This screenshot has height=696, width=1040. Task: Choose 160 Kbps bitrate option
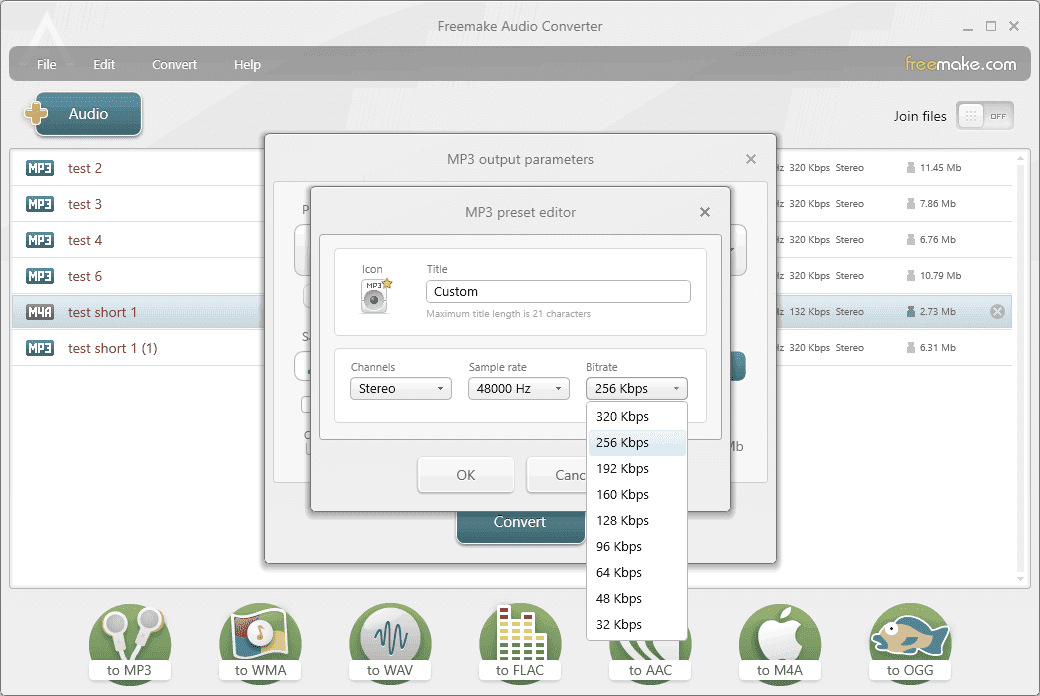pyautogui.click(x=637, y=494)
